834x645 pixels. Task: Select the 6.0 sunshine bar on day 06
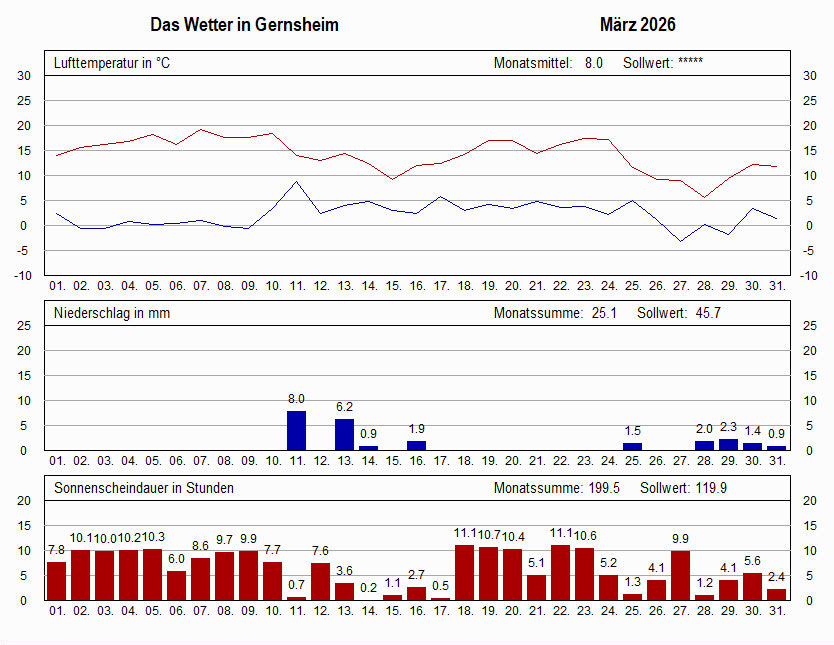(x=177, y=585)
